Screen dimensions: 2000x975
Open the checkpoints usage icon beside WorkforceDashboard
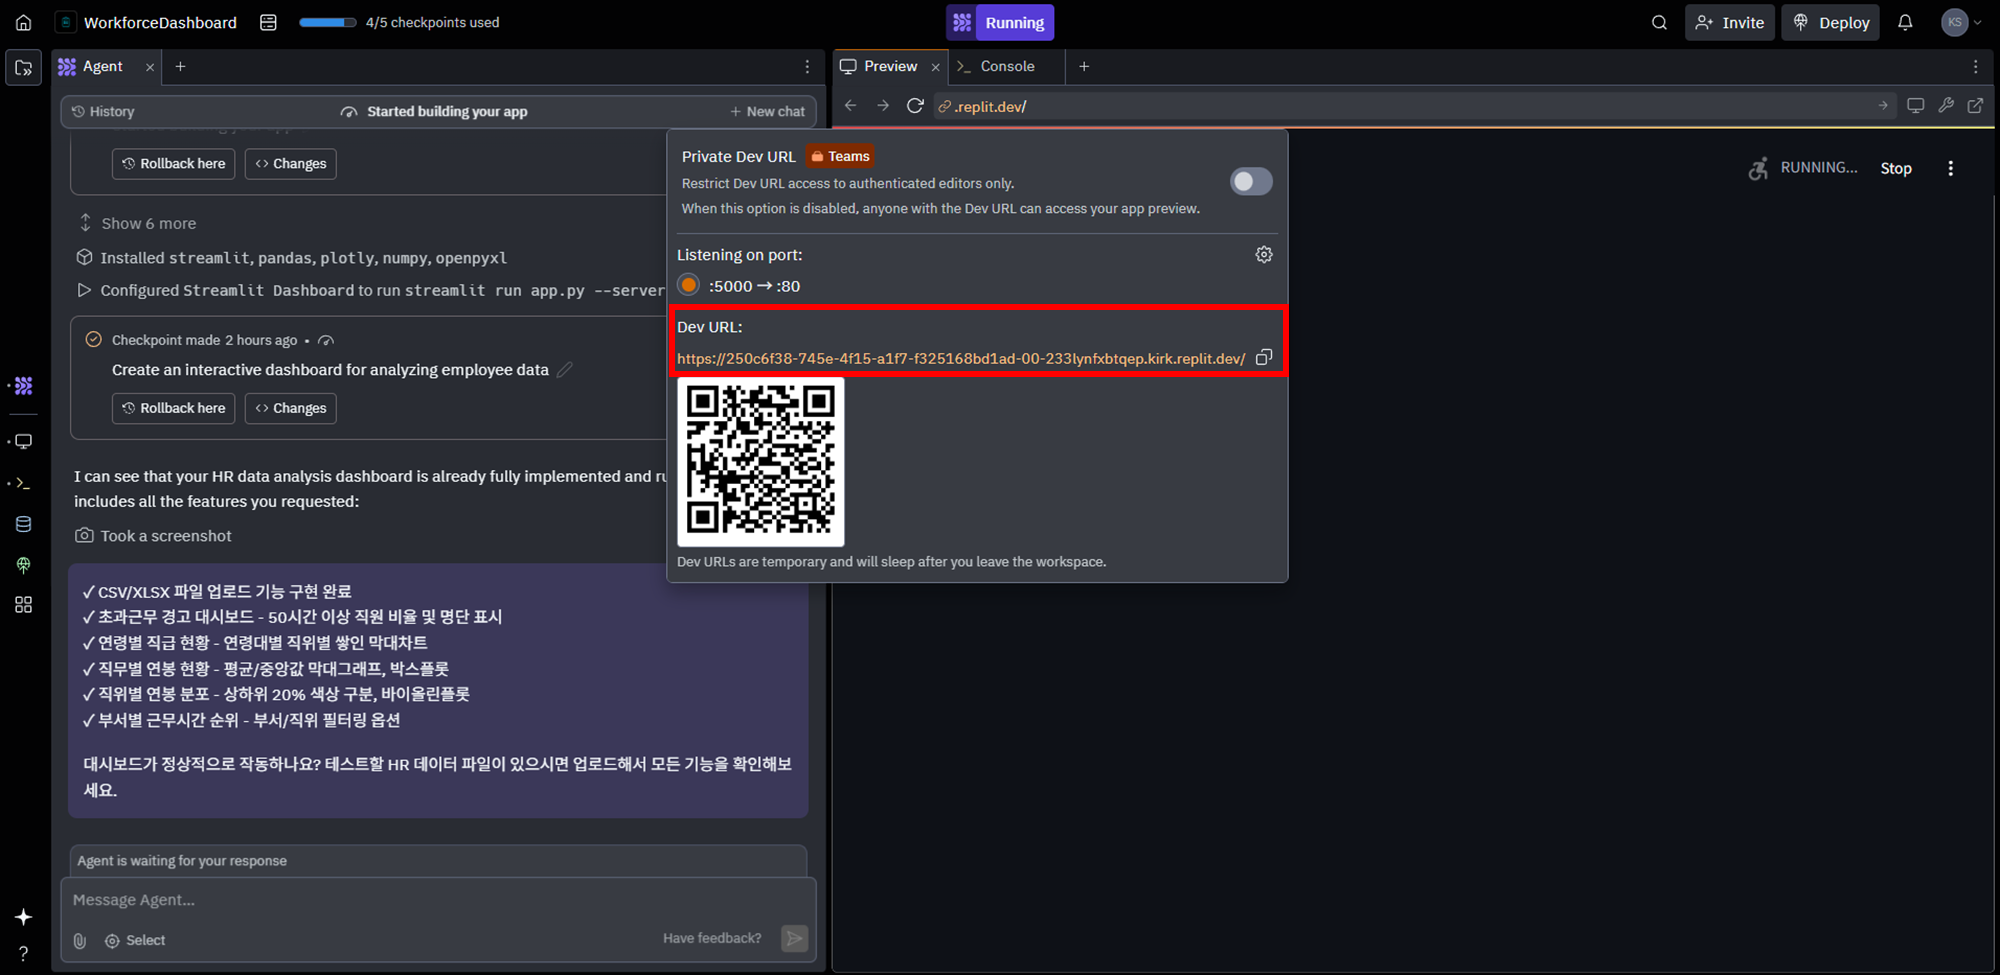pyautogui.click(x=268, y=22)
